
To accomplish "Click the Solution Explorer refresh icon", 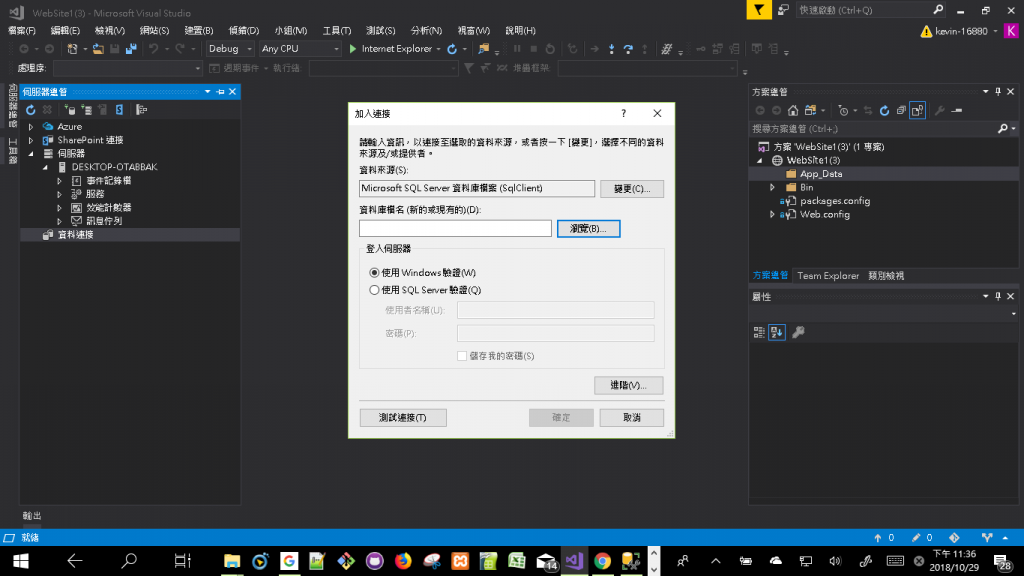I will pyautogui.click(x=884, y=110).
